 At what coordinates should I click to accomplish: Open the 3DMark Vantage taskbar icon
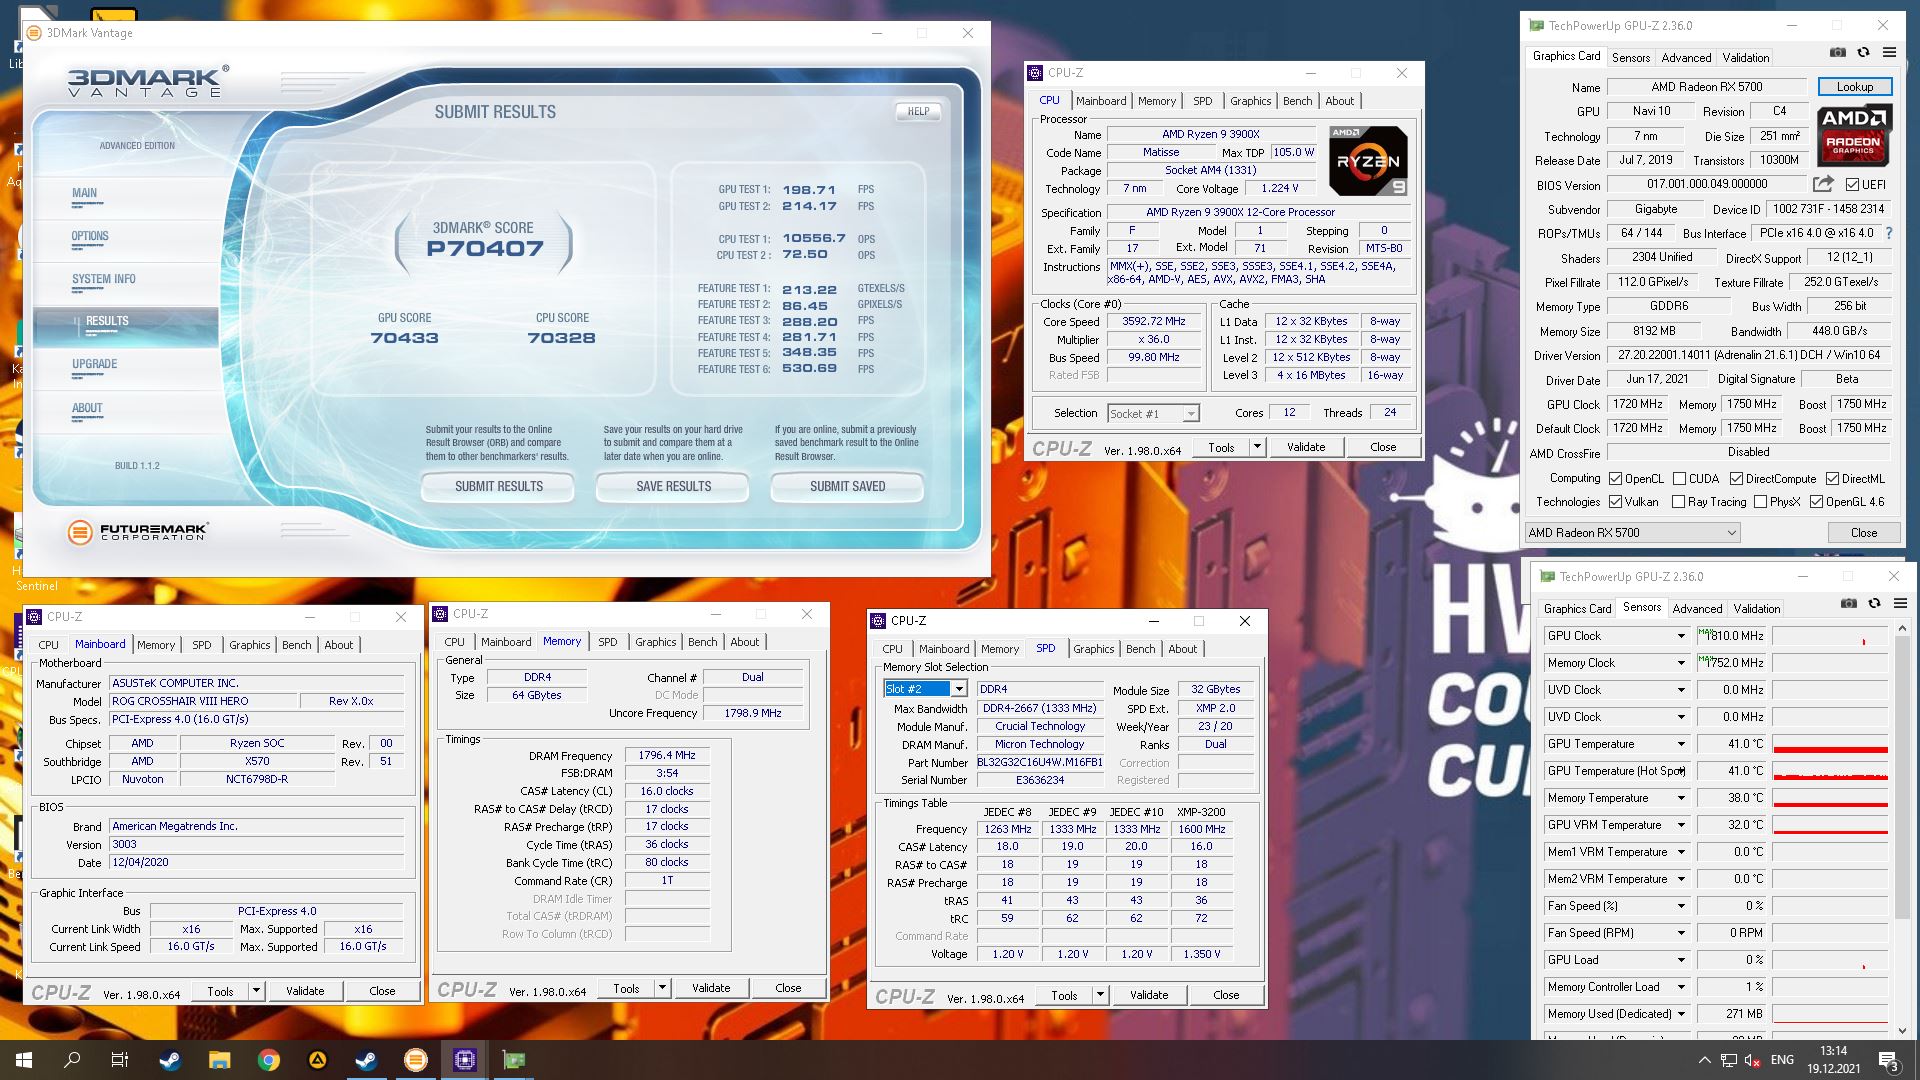coord(415,1060)
